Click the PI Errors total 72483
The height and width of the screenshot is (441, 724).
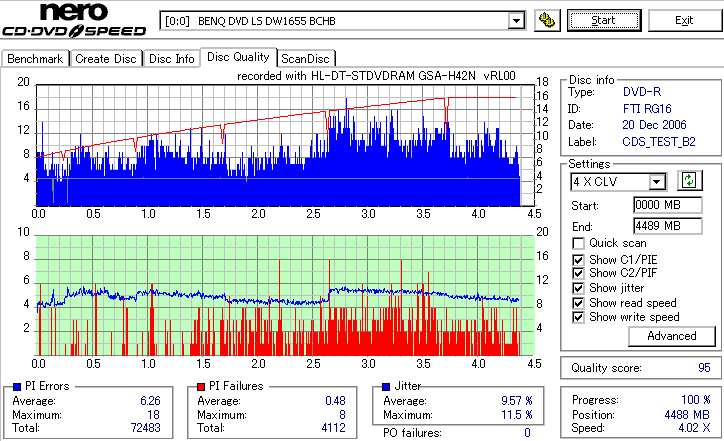point(145,428)
